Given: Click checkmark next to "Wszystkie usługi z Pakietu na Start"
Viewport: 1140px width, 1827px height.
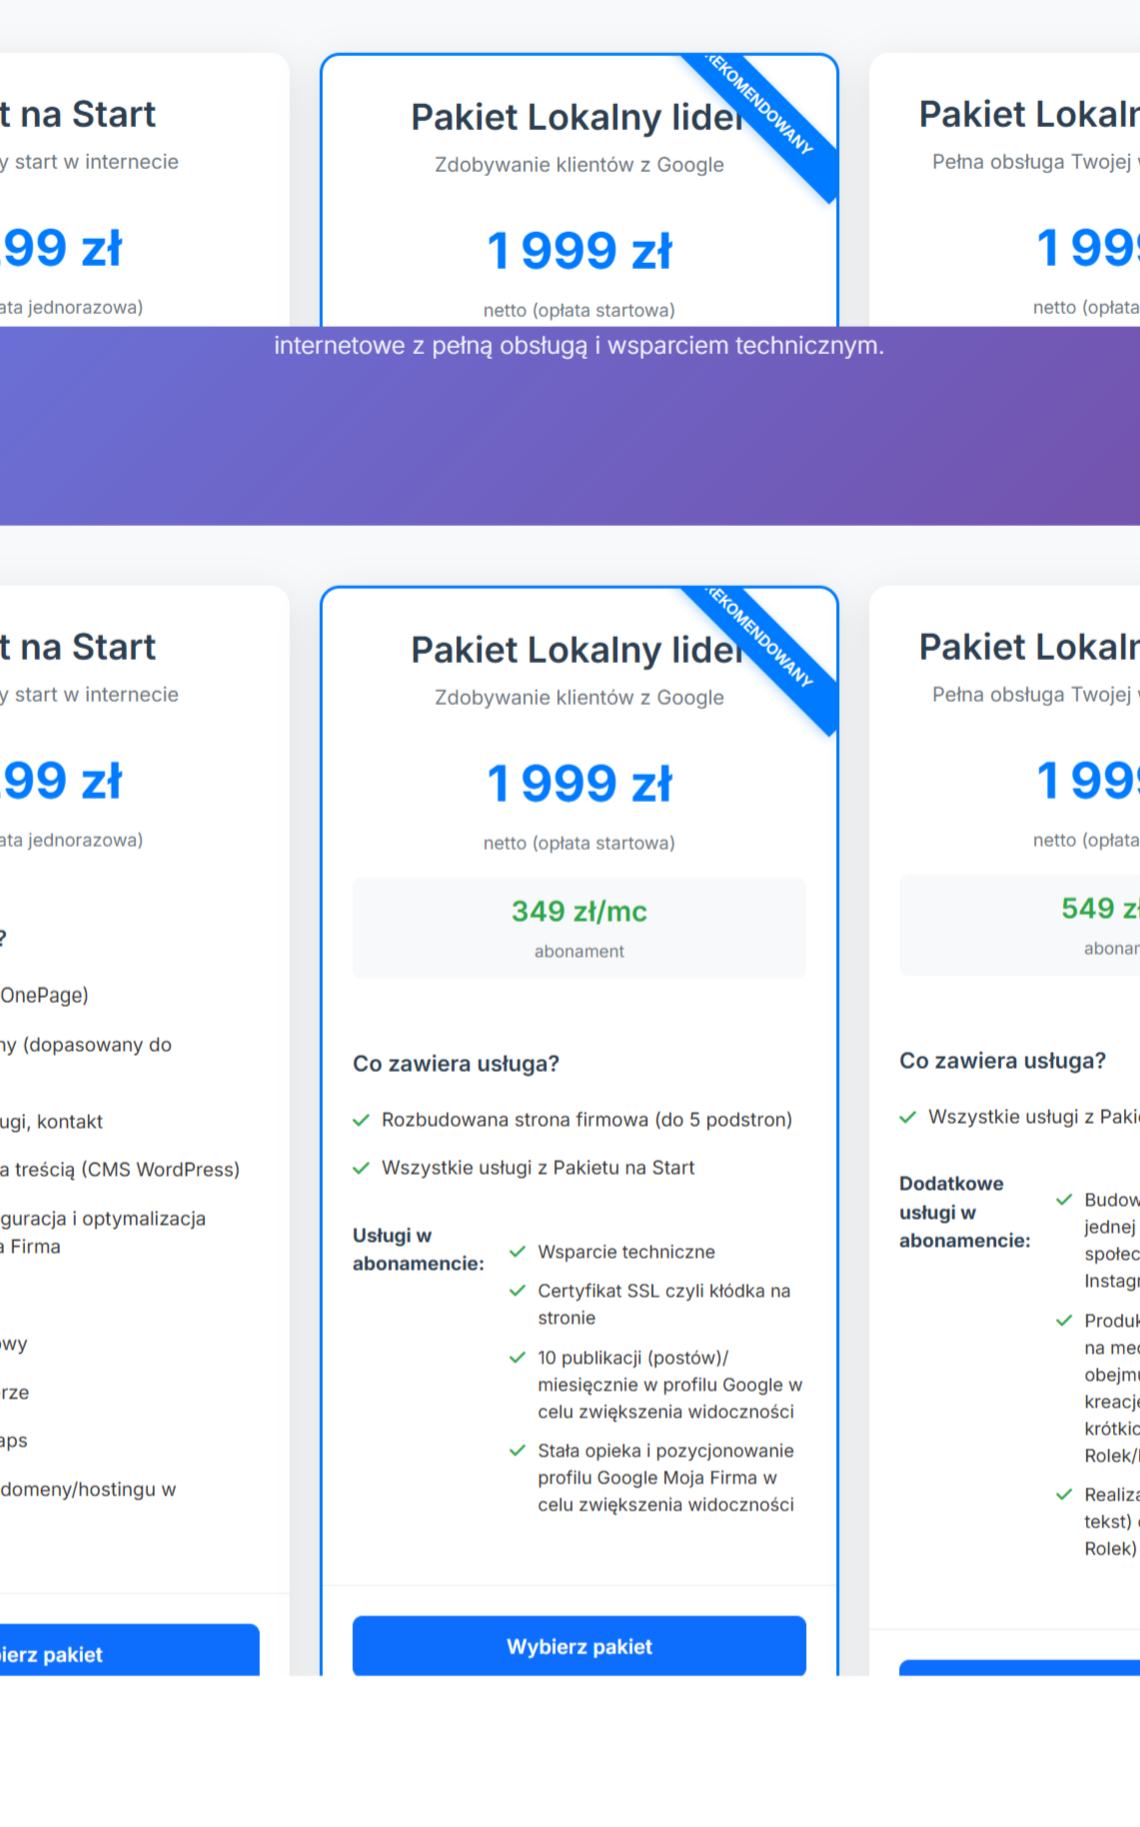Looking at the screenshot, I should tap(361, 1168).
